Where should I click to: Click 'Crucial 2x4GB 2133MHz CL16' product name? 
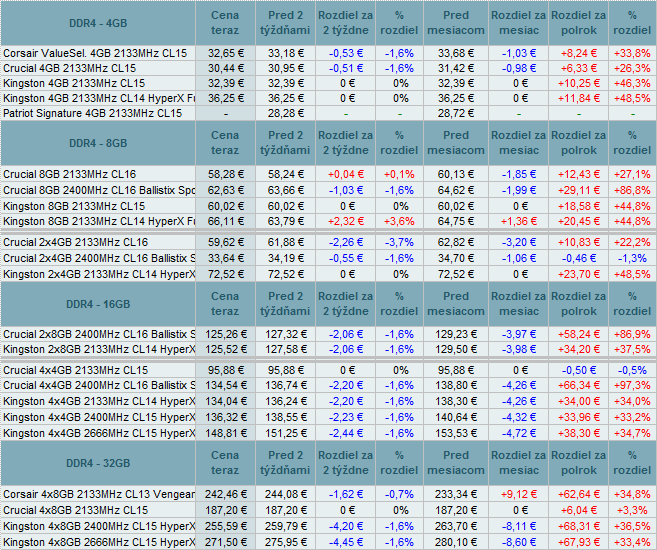pyautogui.click(x=76, y=242)
